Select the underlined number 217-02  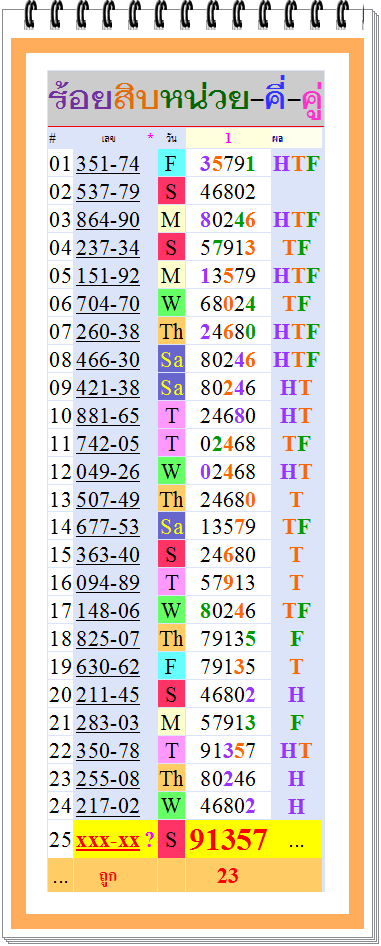coord(108,806)
